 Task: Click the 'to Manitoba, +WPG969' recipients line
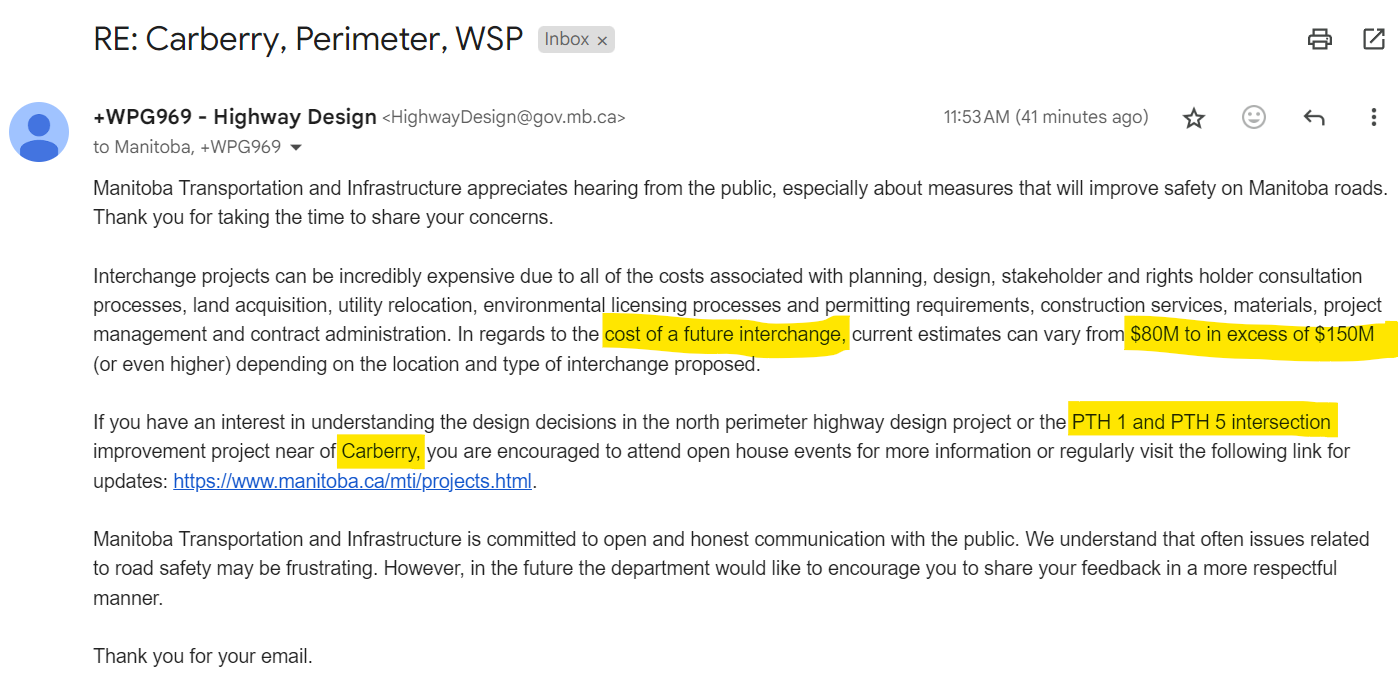[x=187, y=147]
